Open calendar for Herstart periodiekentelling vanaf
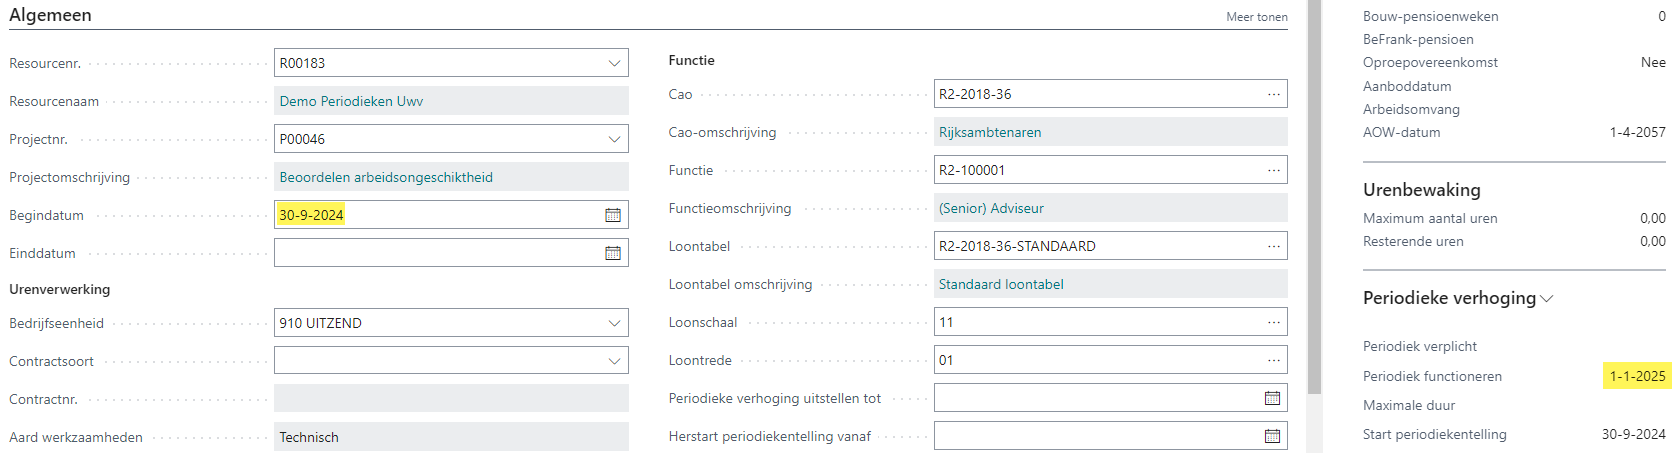Image resolution: width=1678 pixels, height=453 pixels. pos(1272,436)
